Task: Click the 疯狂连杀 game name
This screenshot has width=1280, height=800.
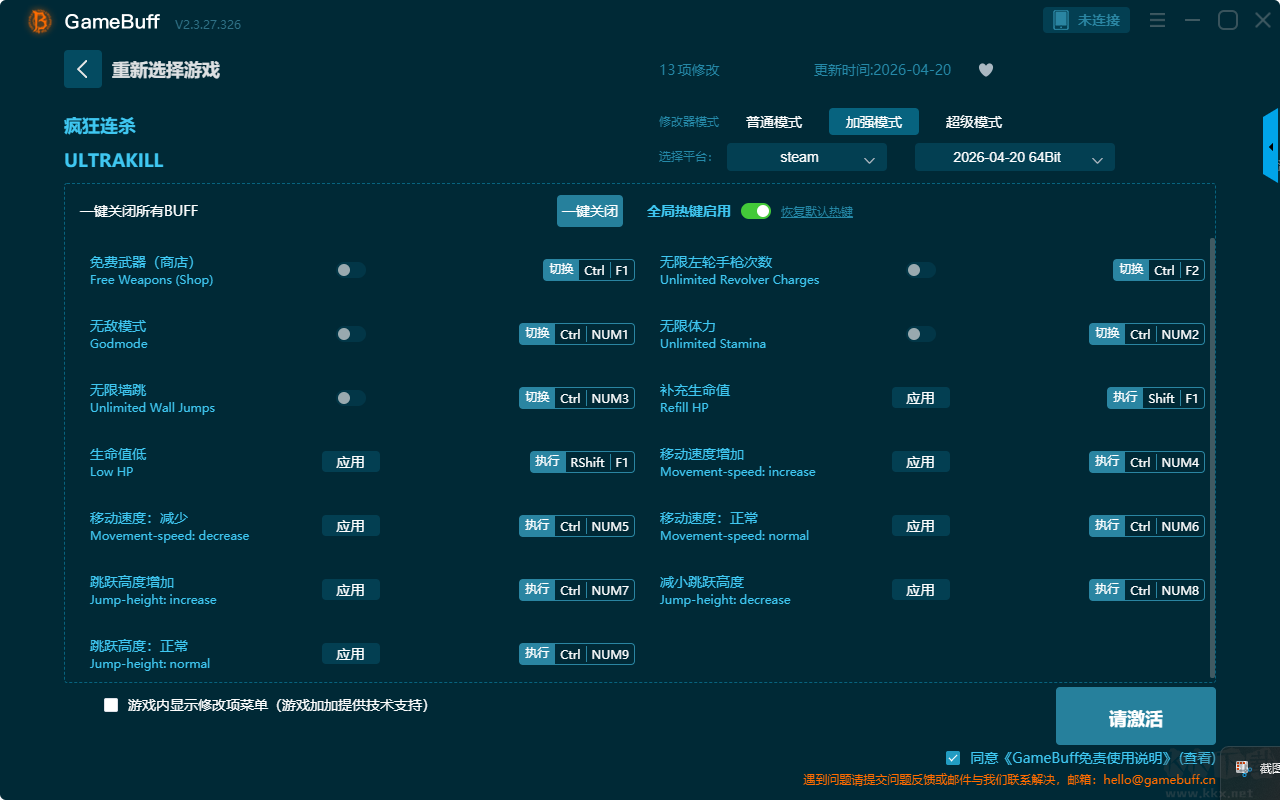Action: (100, 126)
